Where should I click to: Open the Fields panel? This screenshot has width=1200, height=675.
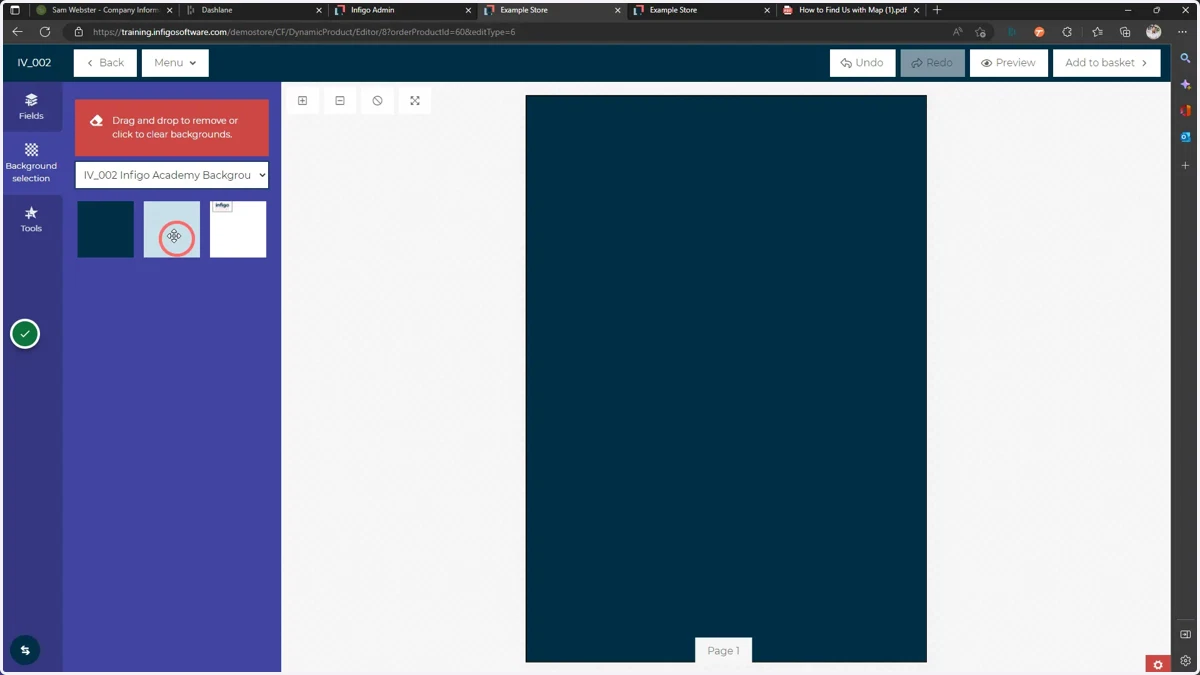click(x=31, y=107)
